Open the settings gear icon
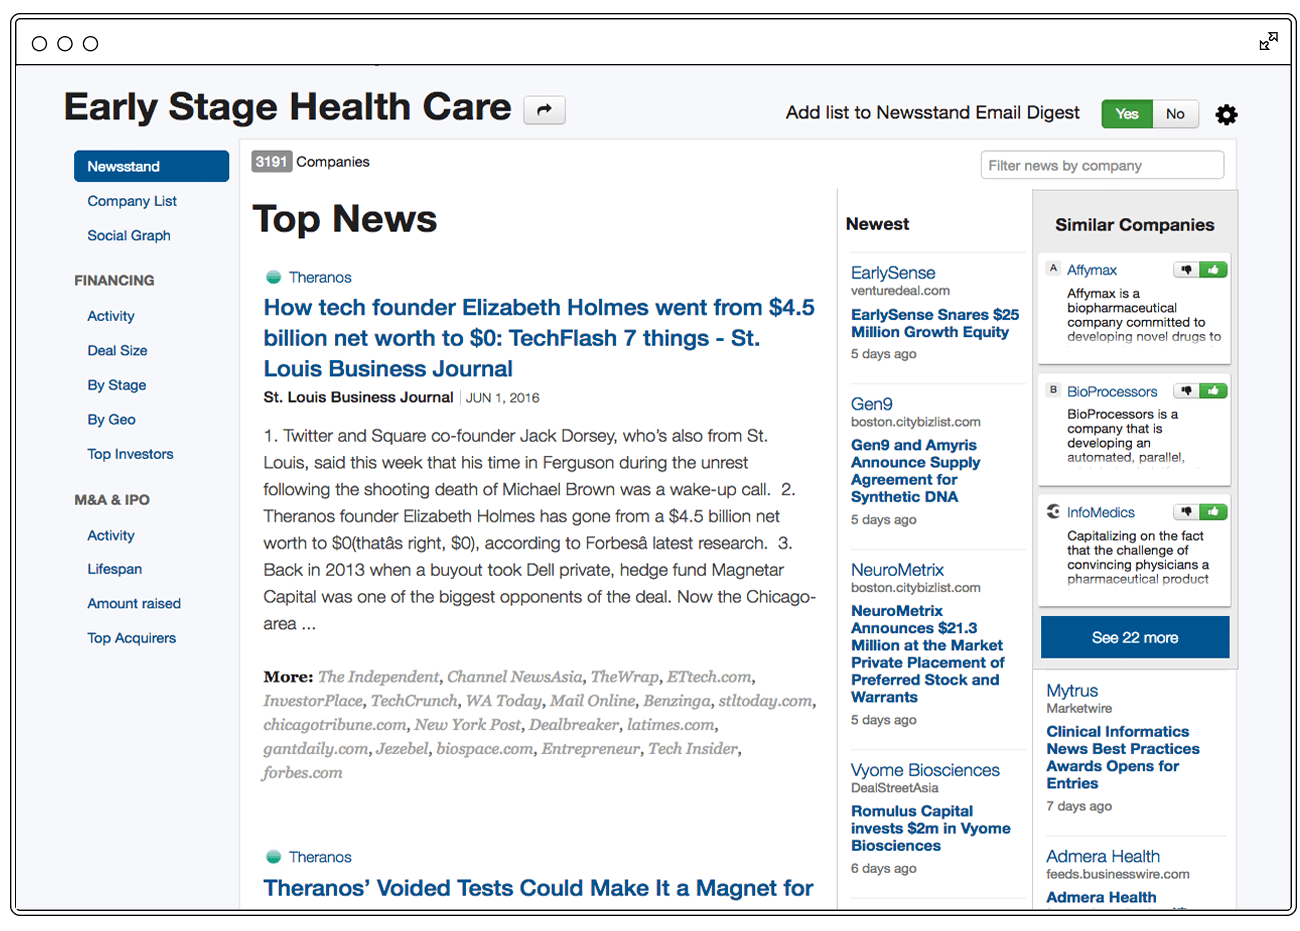Image resolution: width=1300 pixels, height=931 pixels. 1226,114
